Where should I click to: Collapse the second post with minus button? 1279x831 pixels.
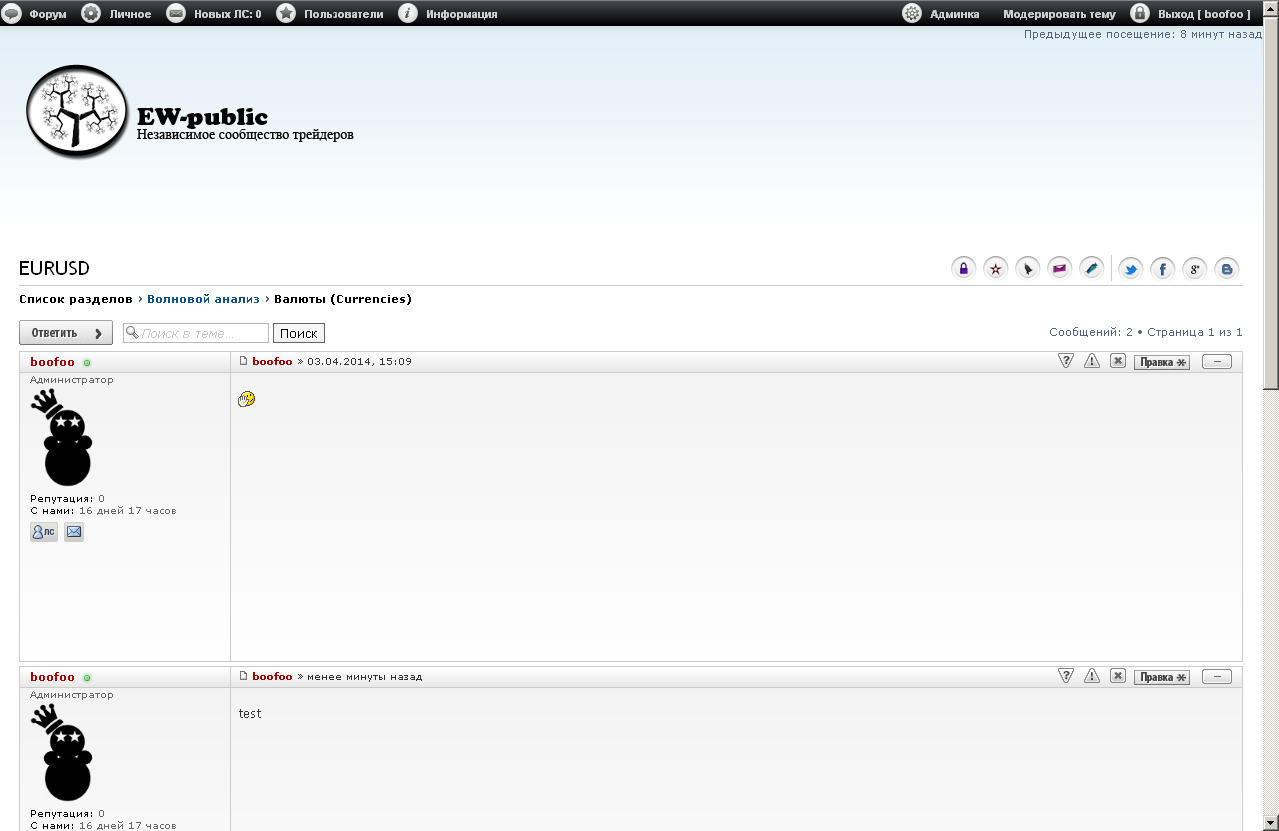point(1216,677)
